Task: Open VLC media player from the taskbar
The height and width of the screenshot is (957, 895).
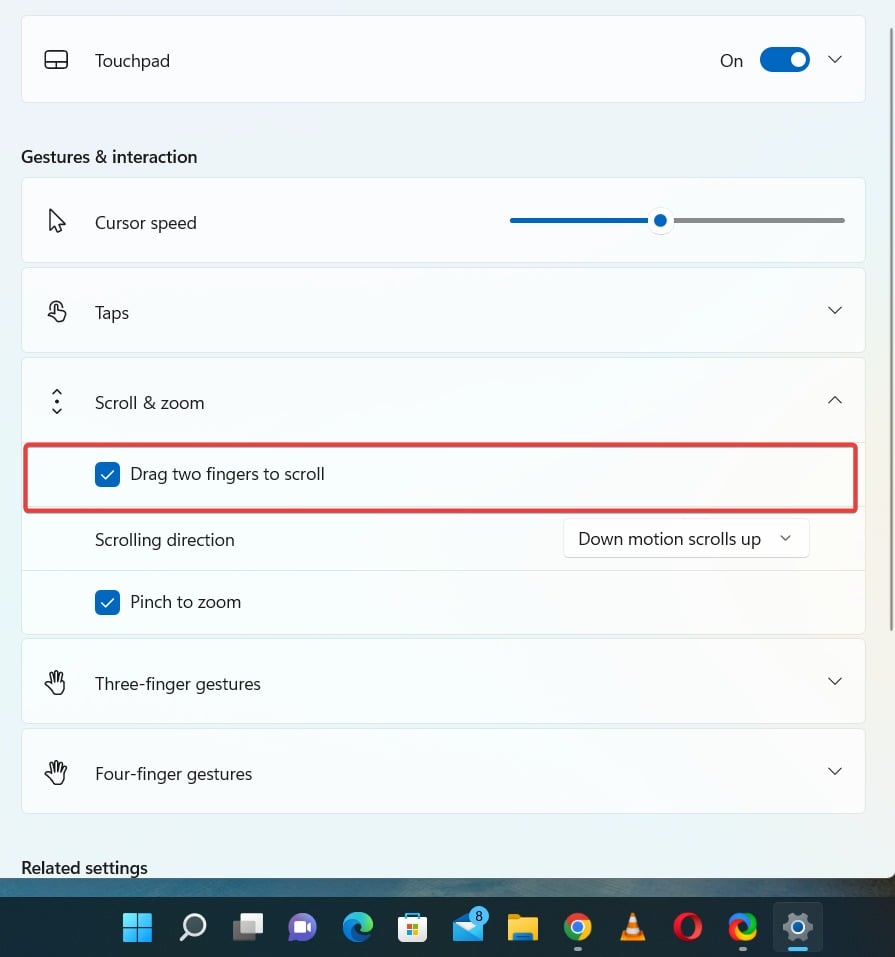Action: coord(632,927)
